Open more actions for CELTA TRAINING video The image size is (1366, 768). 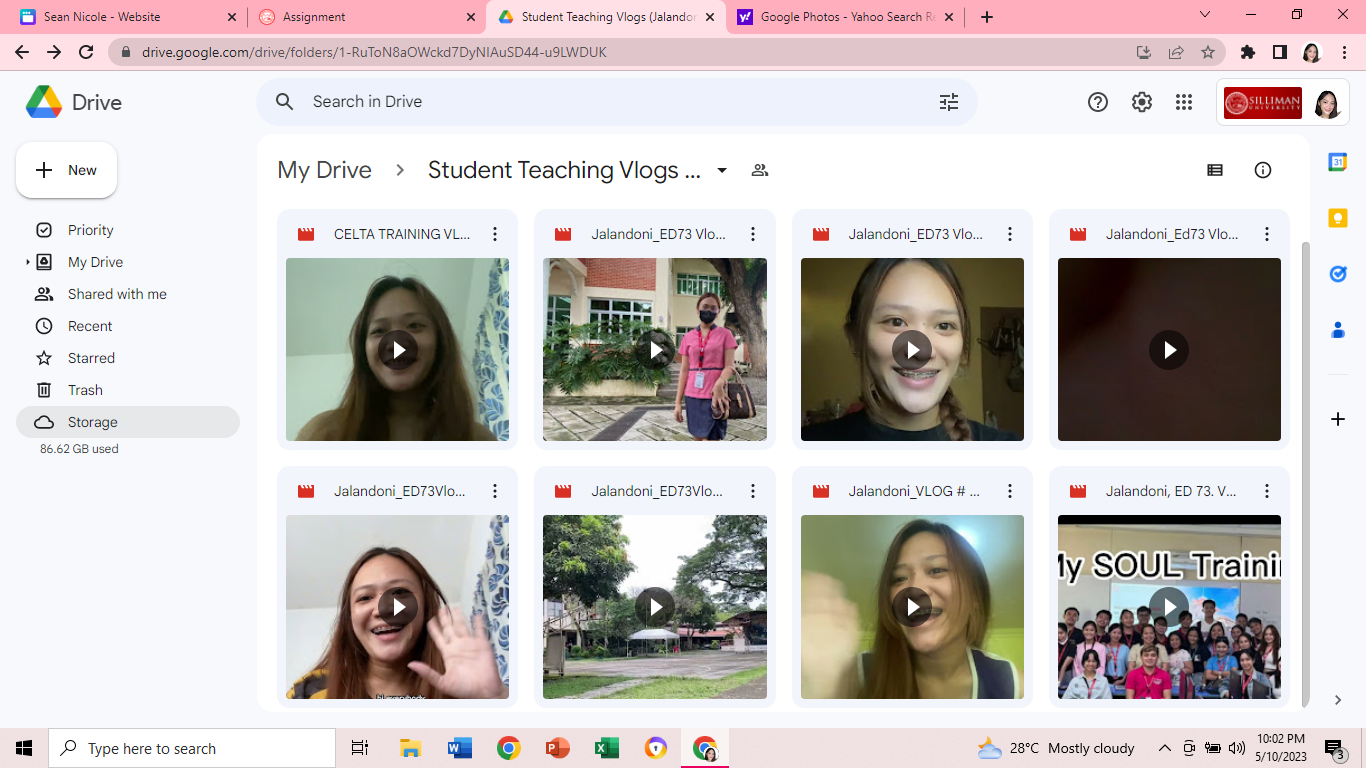[495, 234]
